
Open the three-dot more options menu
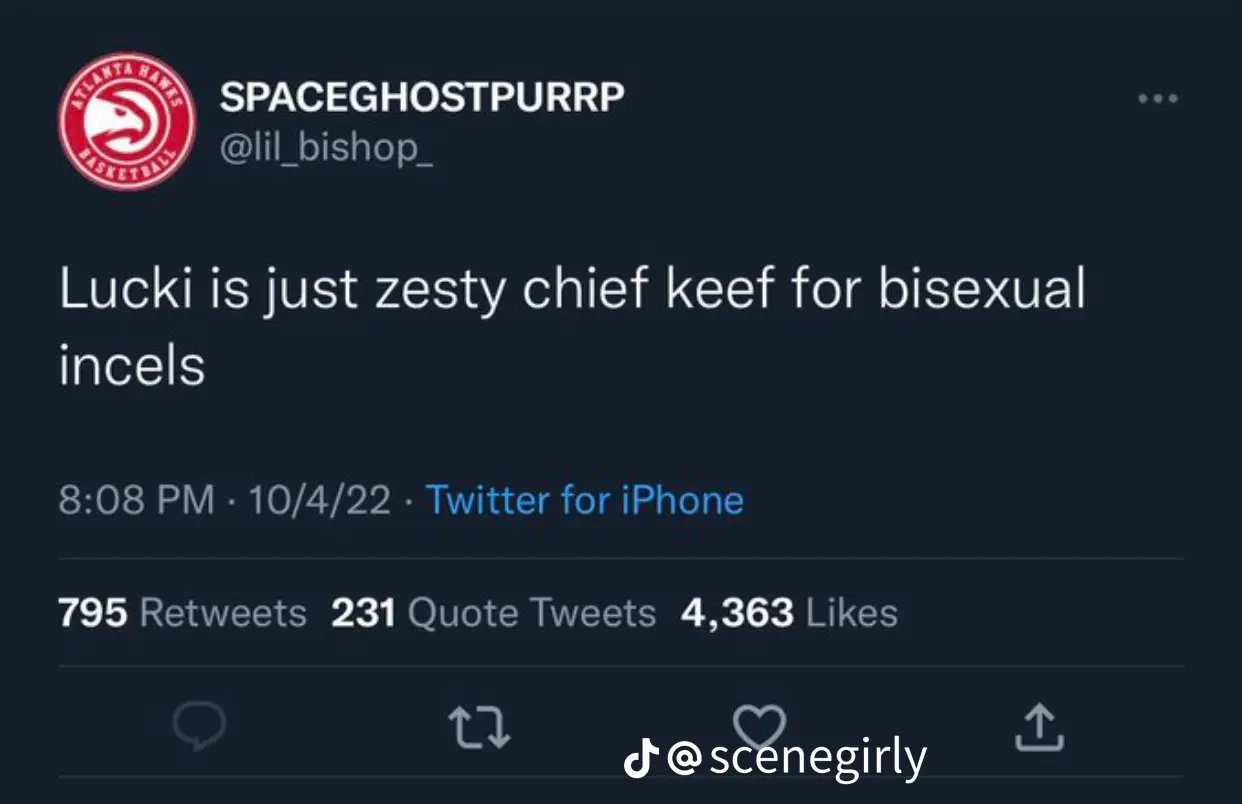[x=1158, y=98]
